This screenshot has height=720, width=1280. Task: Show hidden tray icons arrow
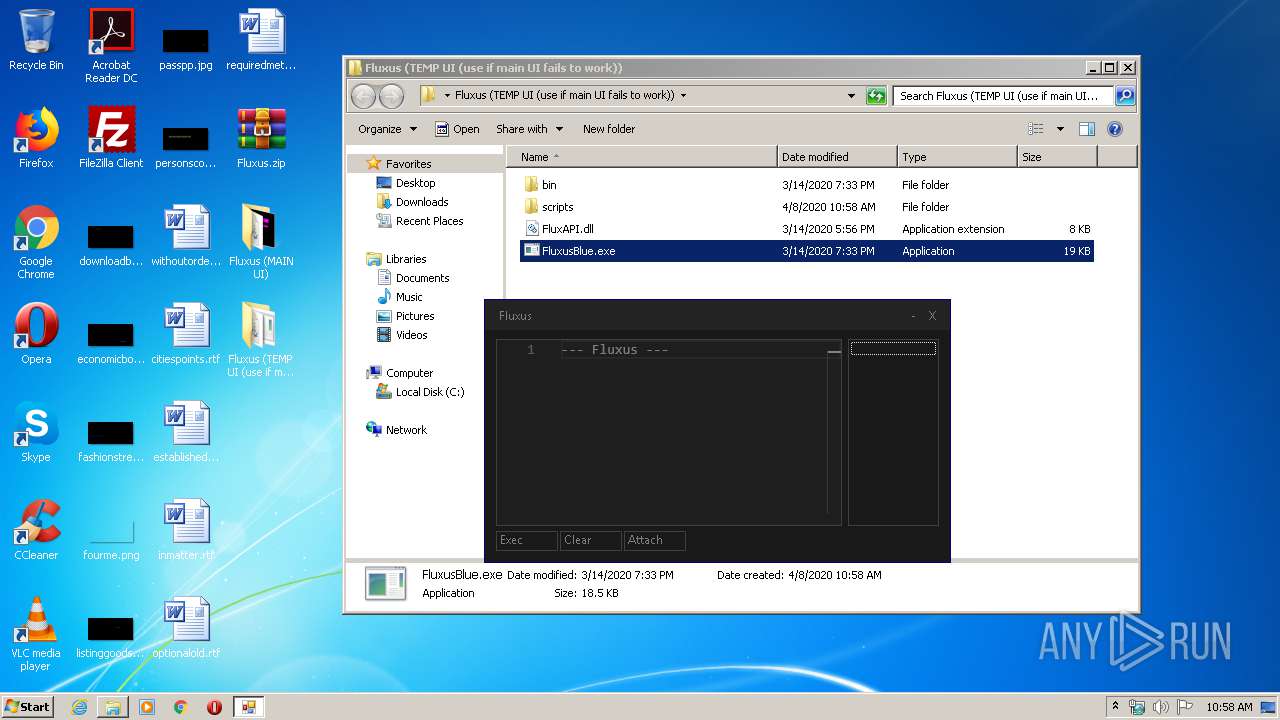(1115, 707)
